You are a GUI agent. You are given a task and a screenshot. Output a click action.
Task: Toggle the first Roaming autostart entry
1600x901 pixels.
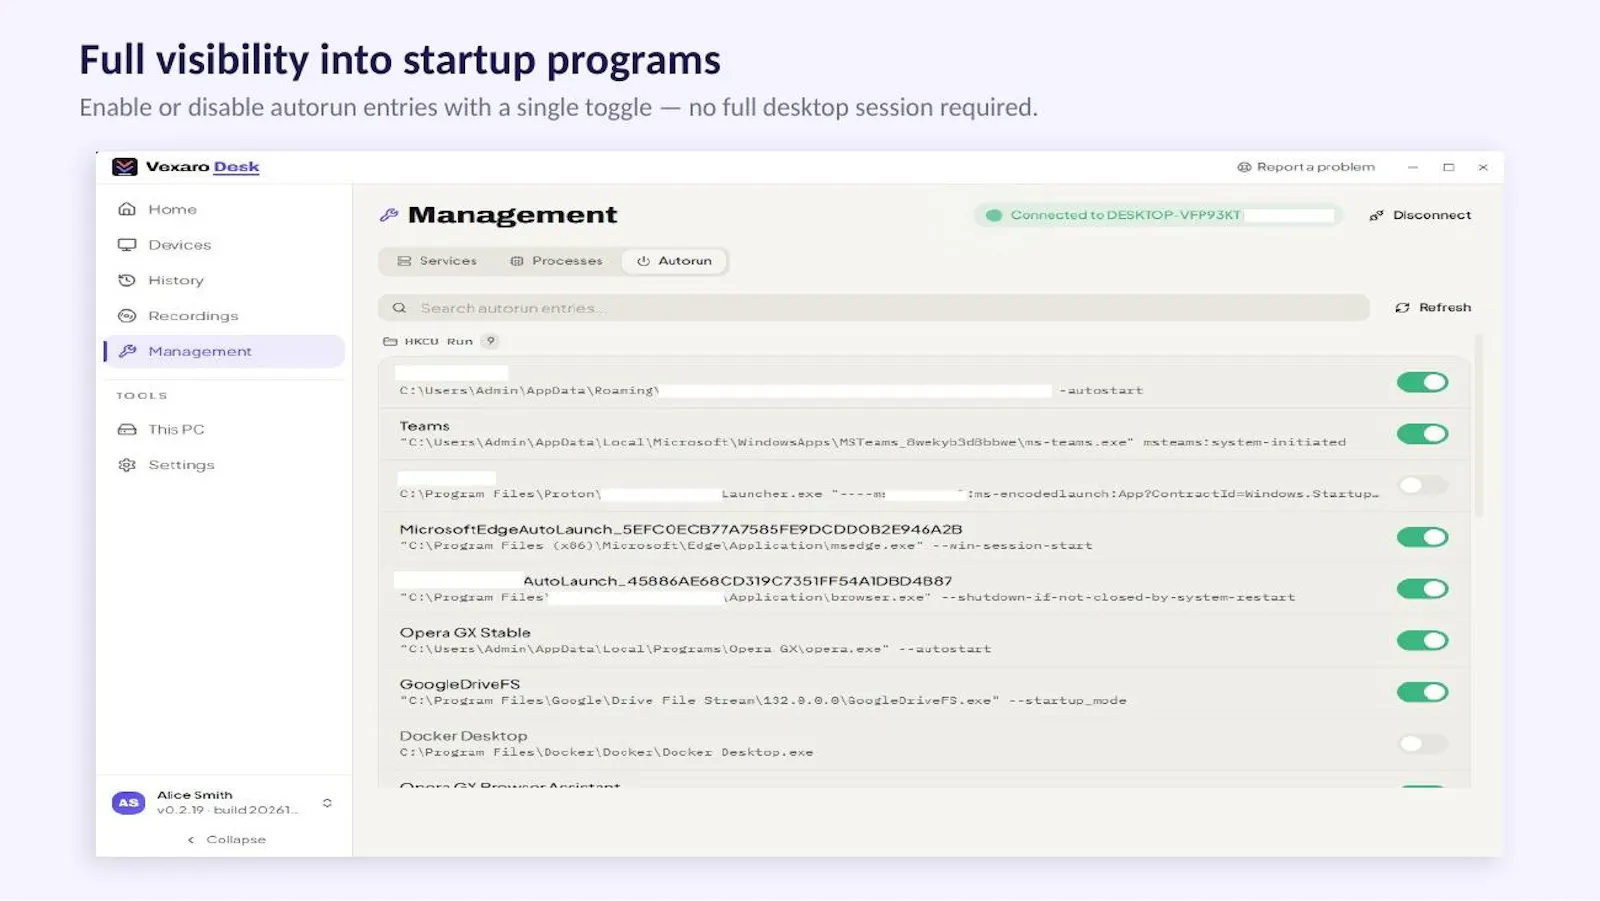click(1422, 382)
